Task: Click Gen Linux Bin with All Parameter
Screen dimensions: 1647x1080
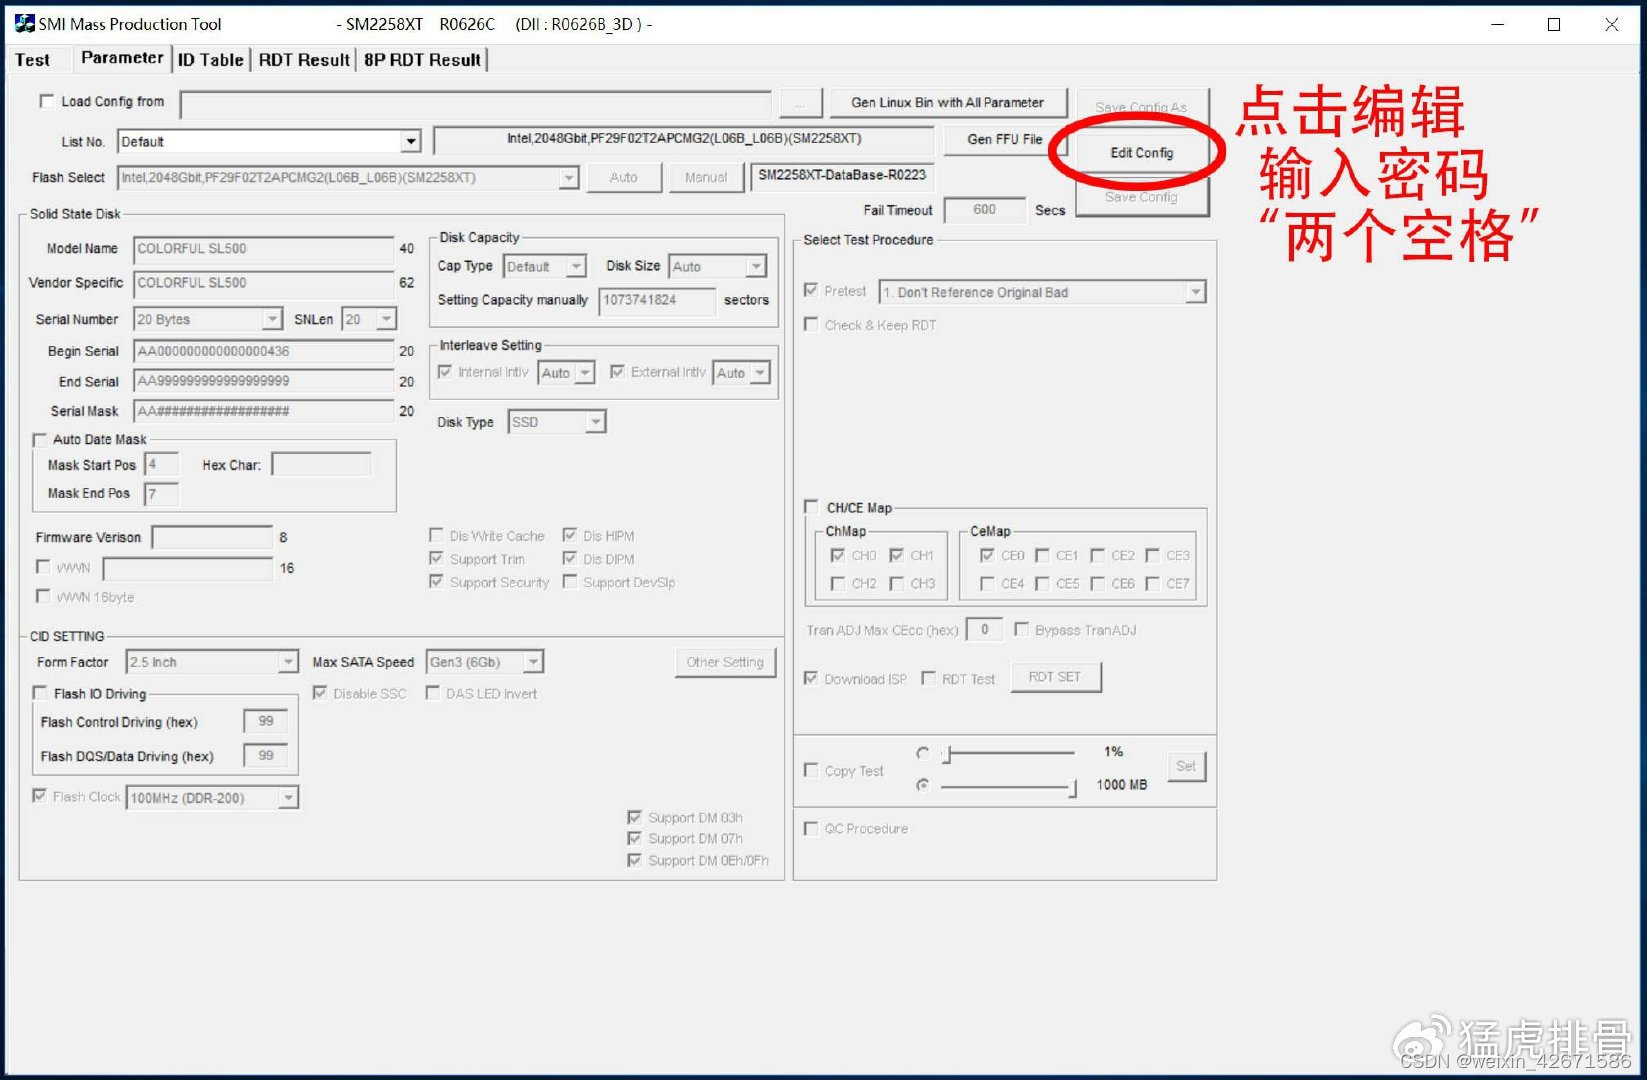Action: (x=947, y=103)
